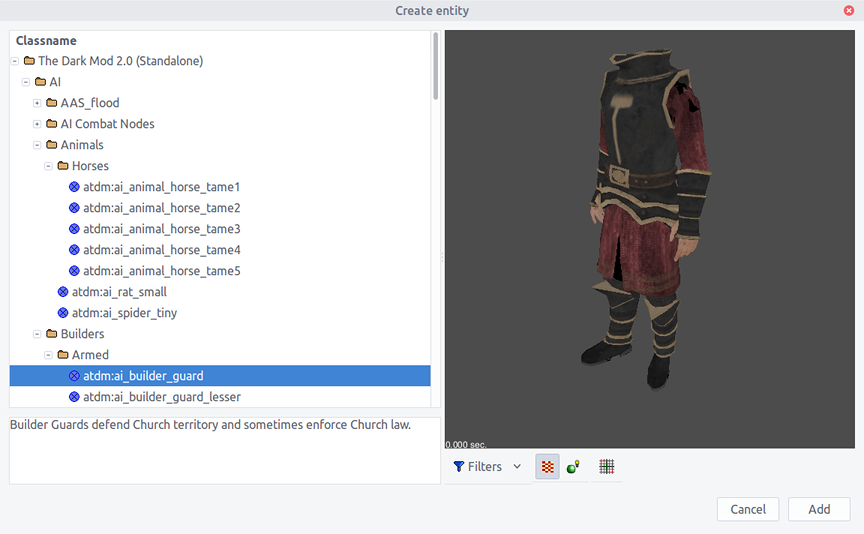This screenshot has height=534, width=864.
Task: Select atdm:ai_builder_guard_lesser entity
Action: tap(161, 397)
